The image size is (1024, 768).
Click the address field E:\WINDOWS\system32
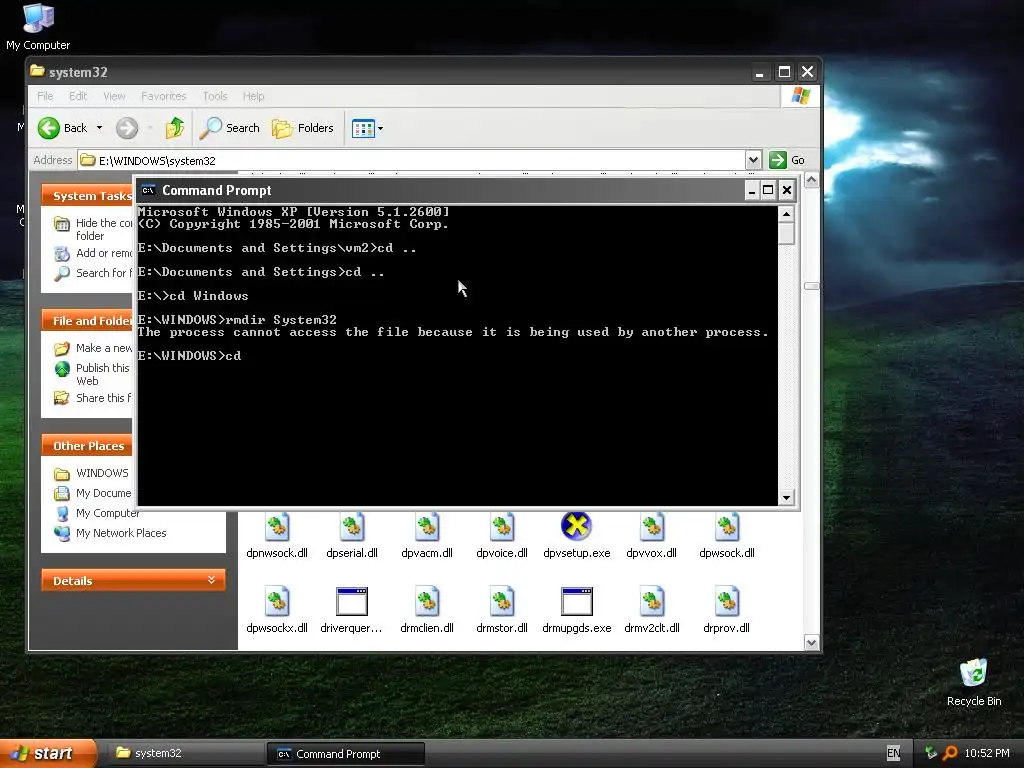(x=411, y=161)
